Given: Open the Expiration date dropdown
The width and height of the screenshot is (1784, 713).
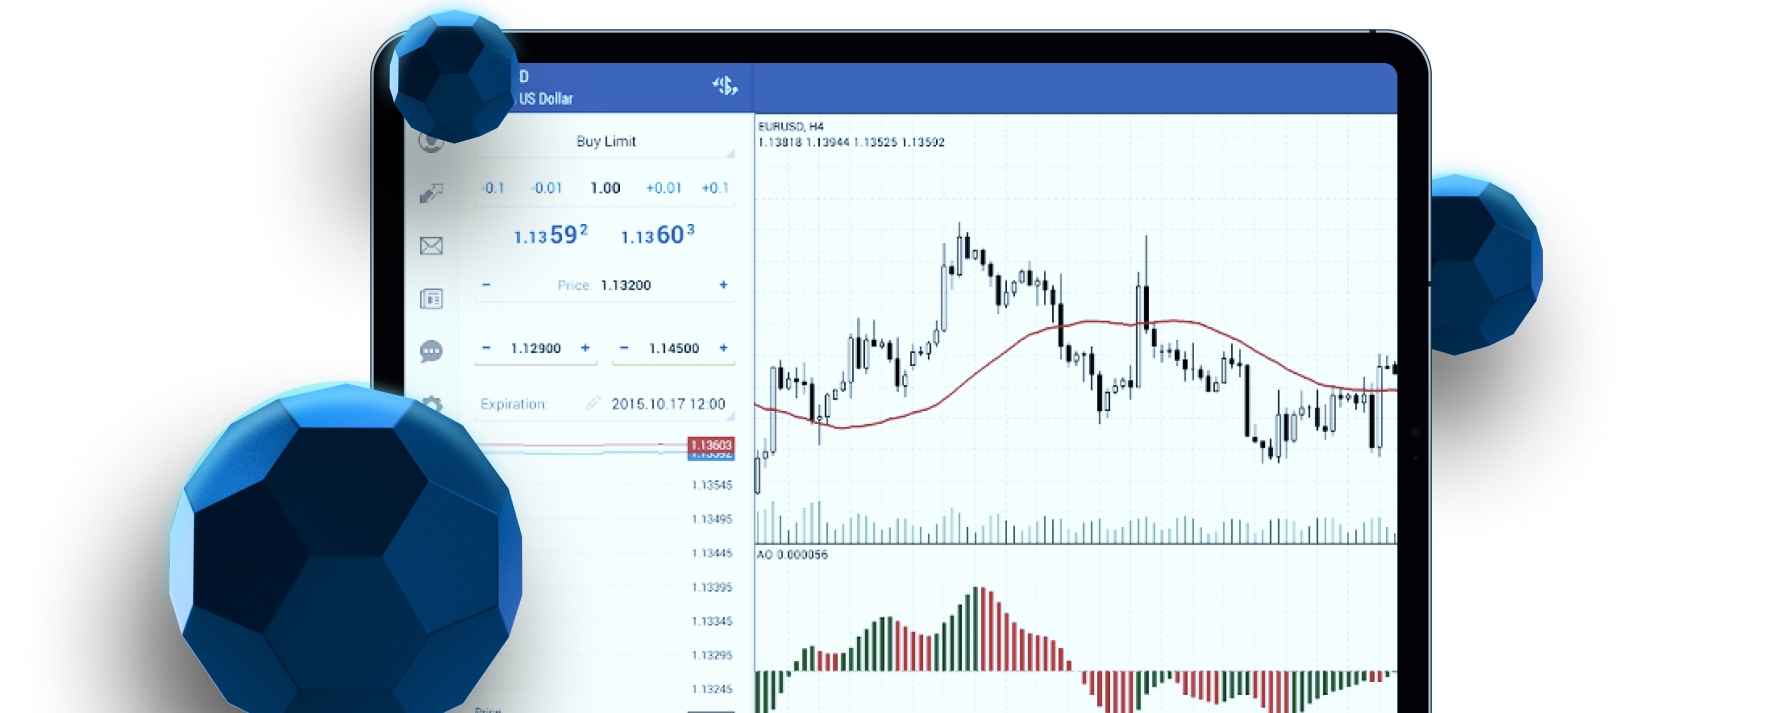Looking at the screenshot, I should pos(668,404).
